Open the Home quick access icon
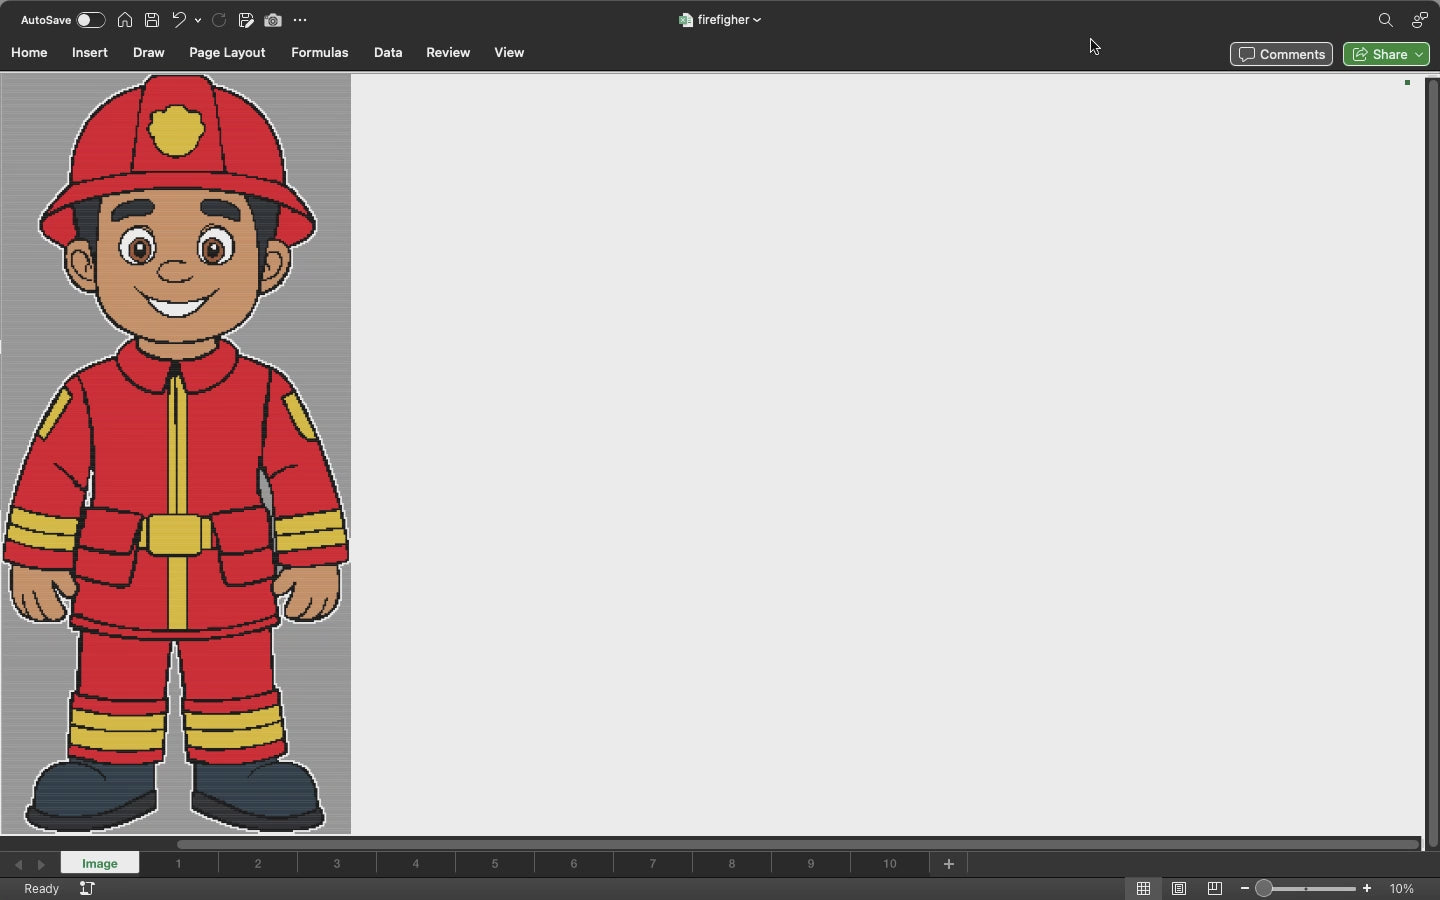1440x900 pixels. point(125,20)
